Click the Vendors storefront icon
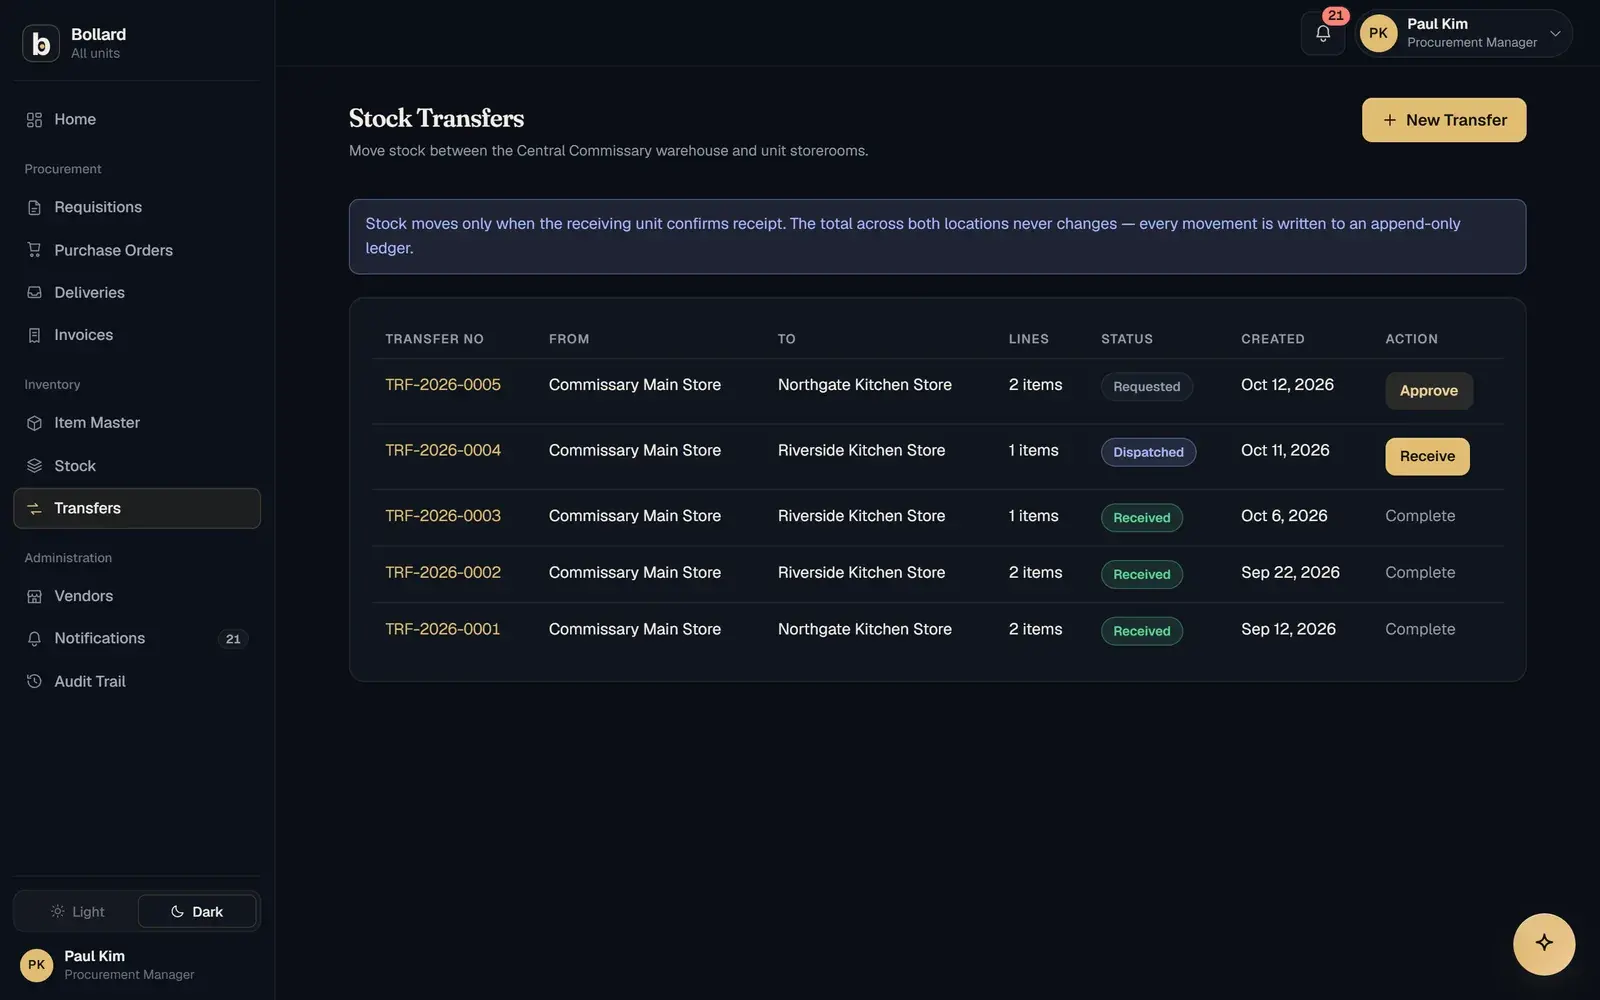The image size is (1600, 1000). tap(34, 596)
